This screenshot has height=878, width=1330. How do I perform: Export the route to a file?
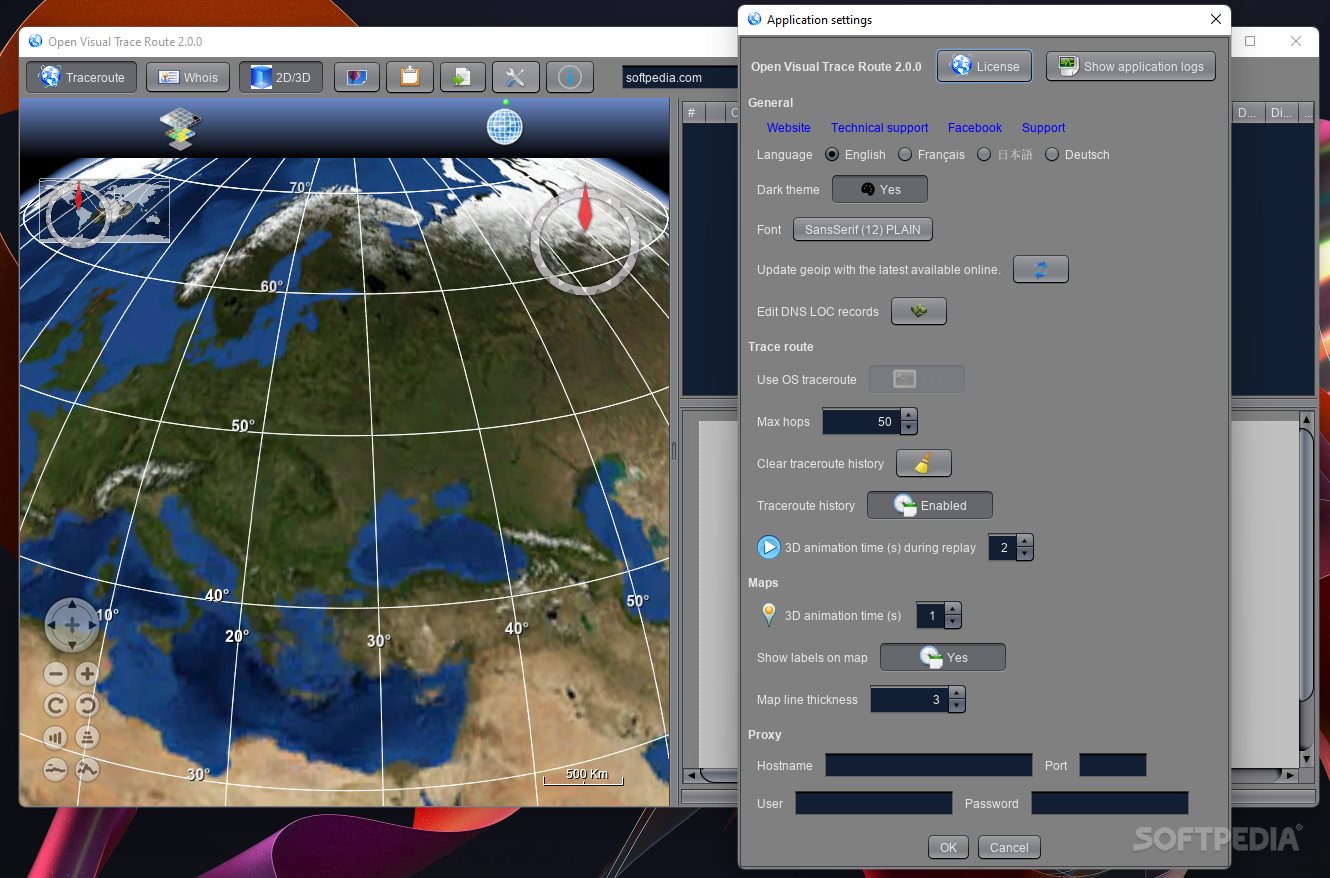coord(462,77)
